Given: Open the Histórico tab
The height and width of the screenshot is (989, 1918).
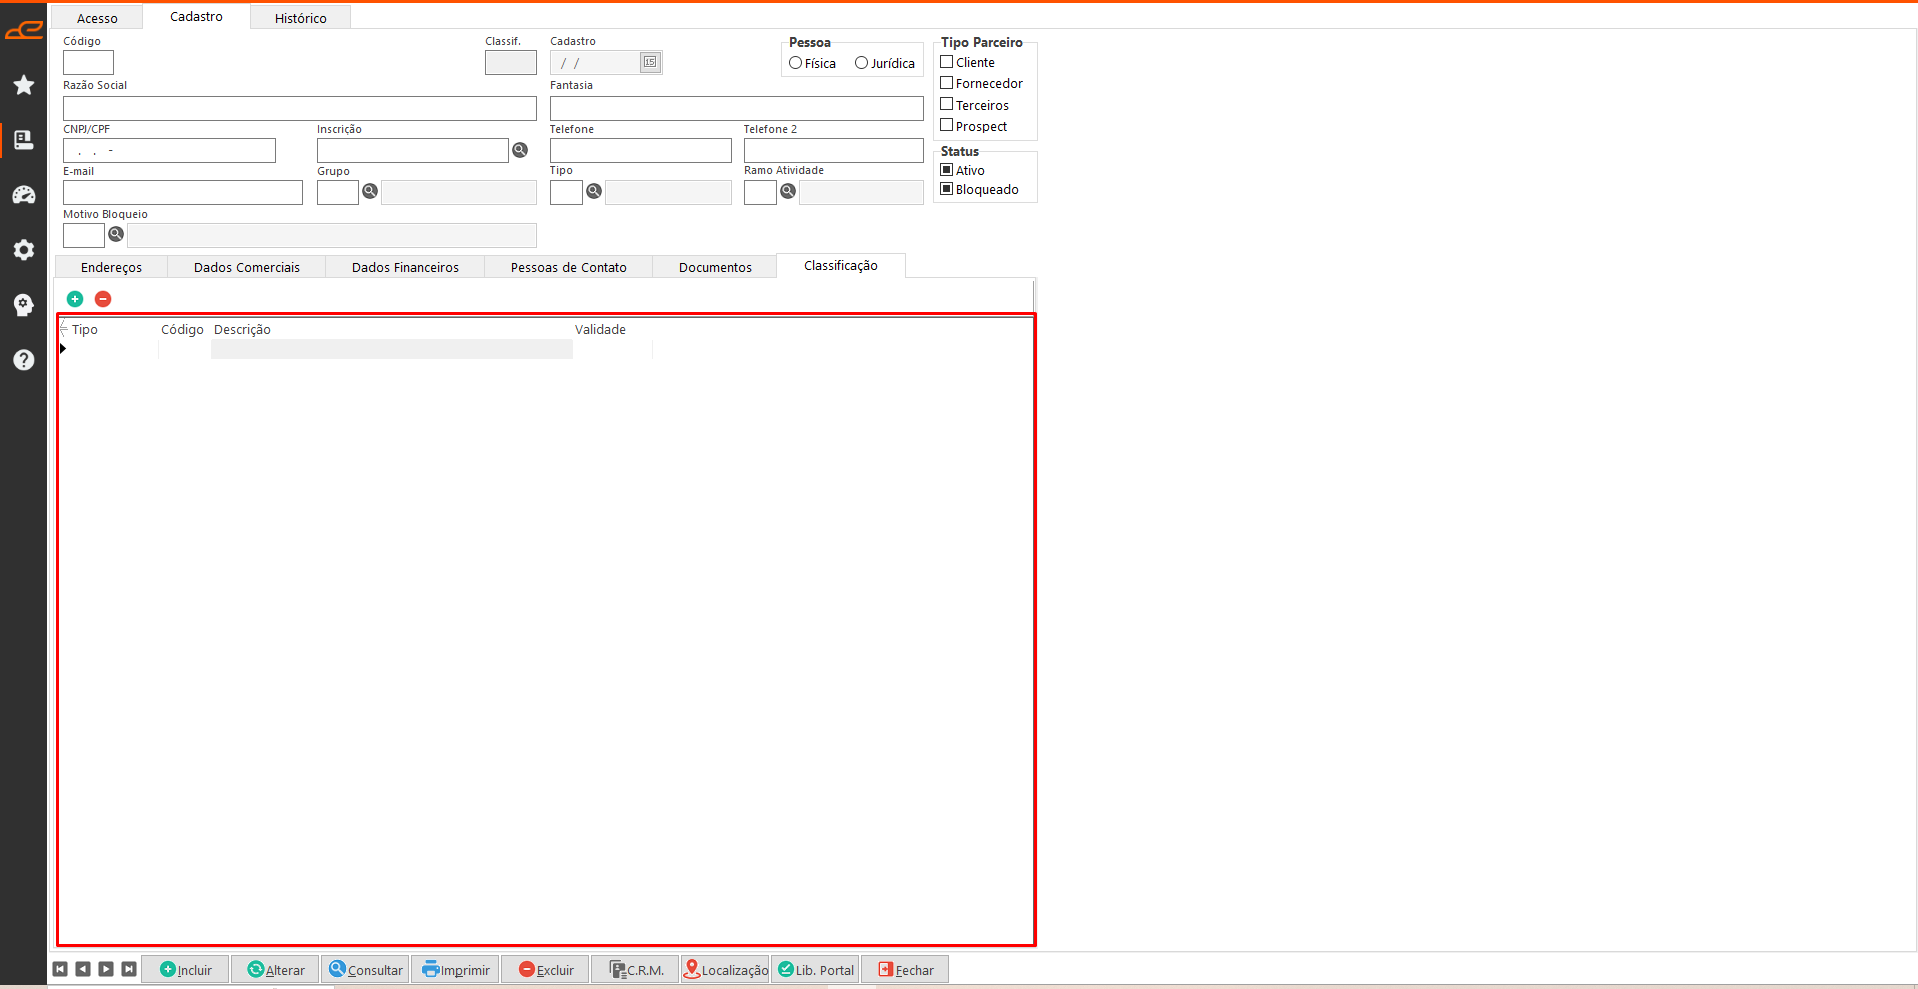Looking at the screenshot, I should pos(300,18).
